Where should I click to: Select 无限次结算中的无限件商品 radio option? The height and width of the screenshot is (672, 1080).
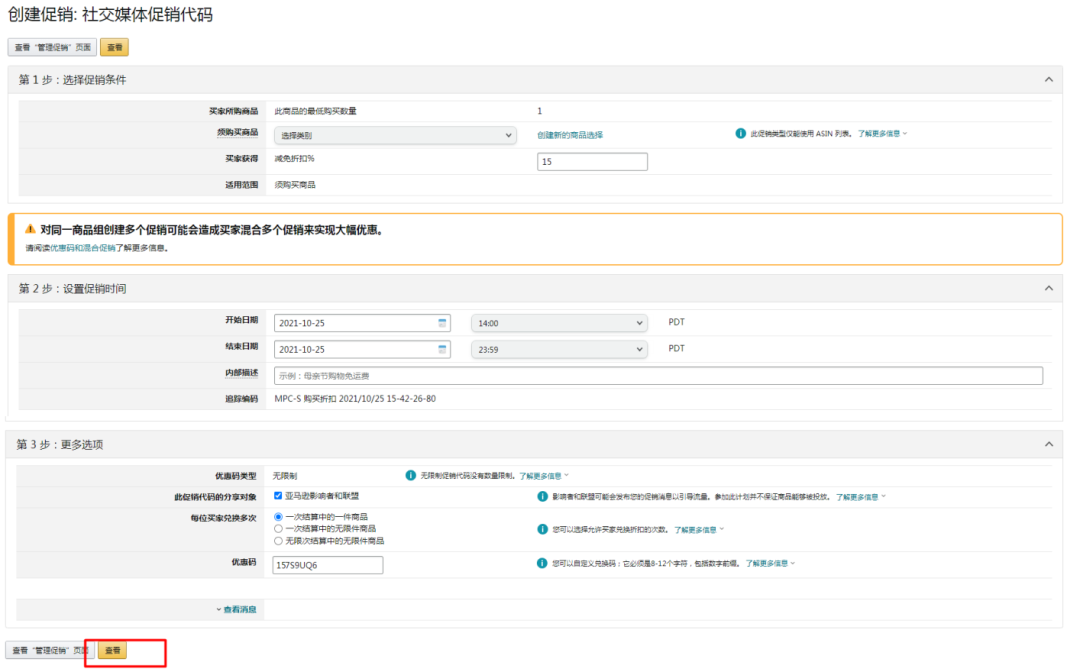[x=278, y=540]
